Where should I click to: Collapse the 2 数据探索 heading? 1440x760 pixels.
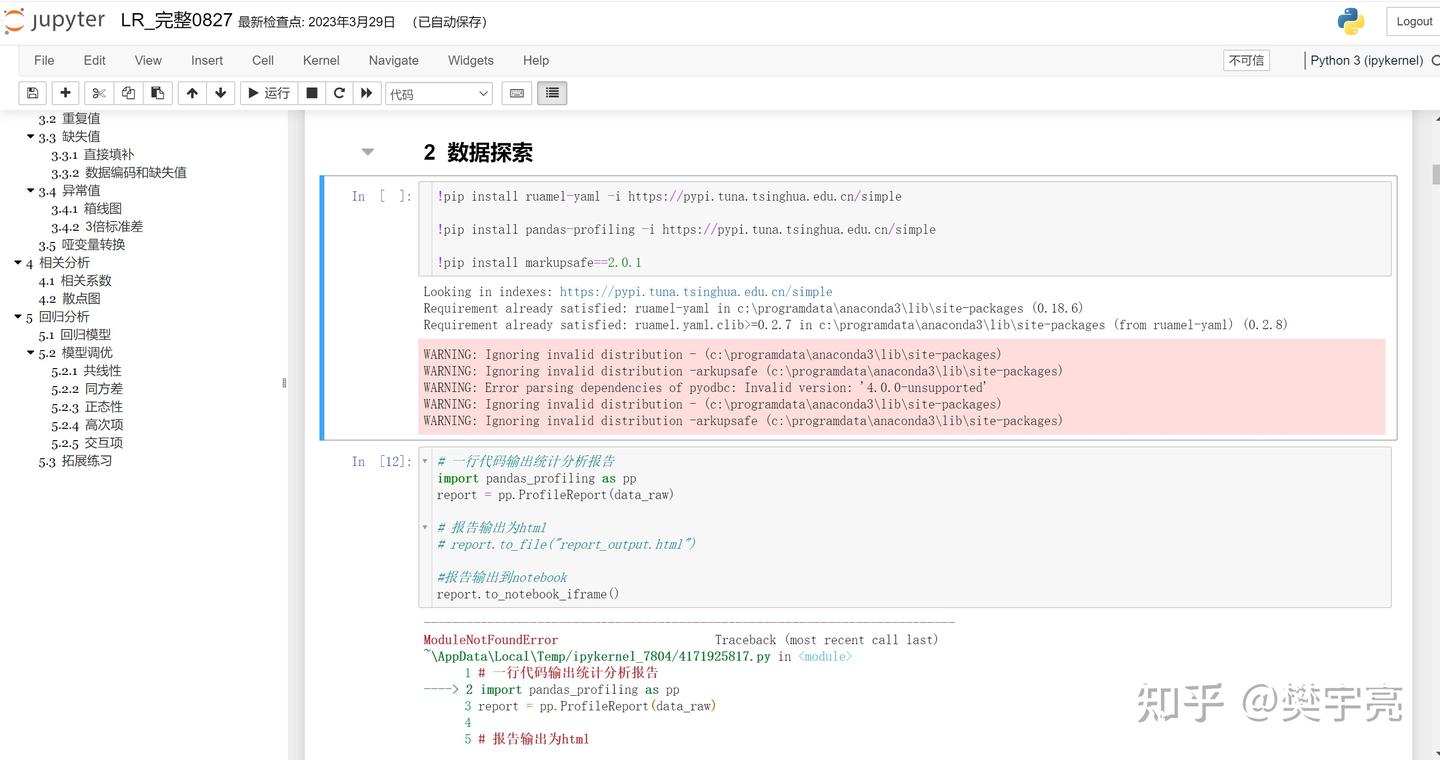pos(368,151)
